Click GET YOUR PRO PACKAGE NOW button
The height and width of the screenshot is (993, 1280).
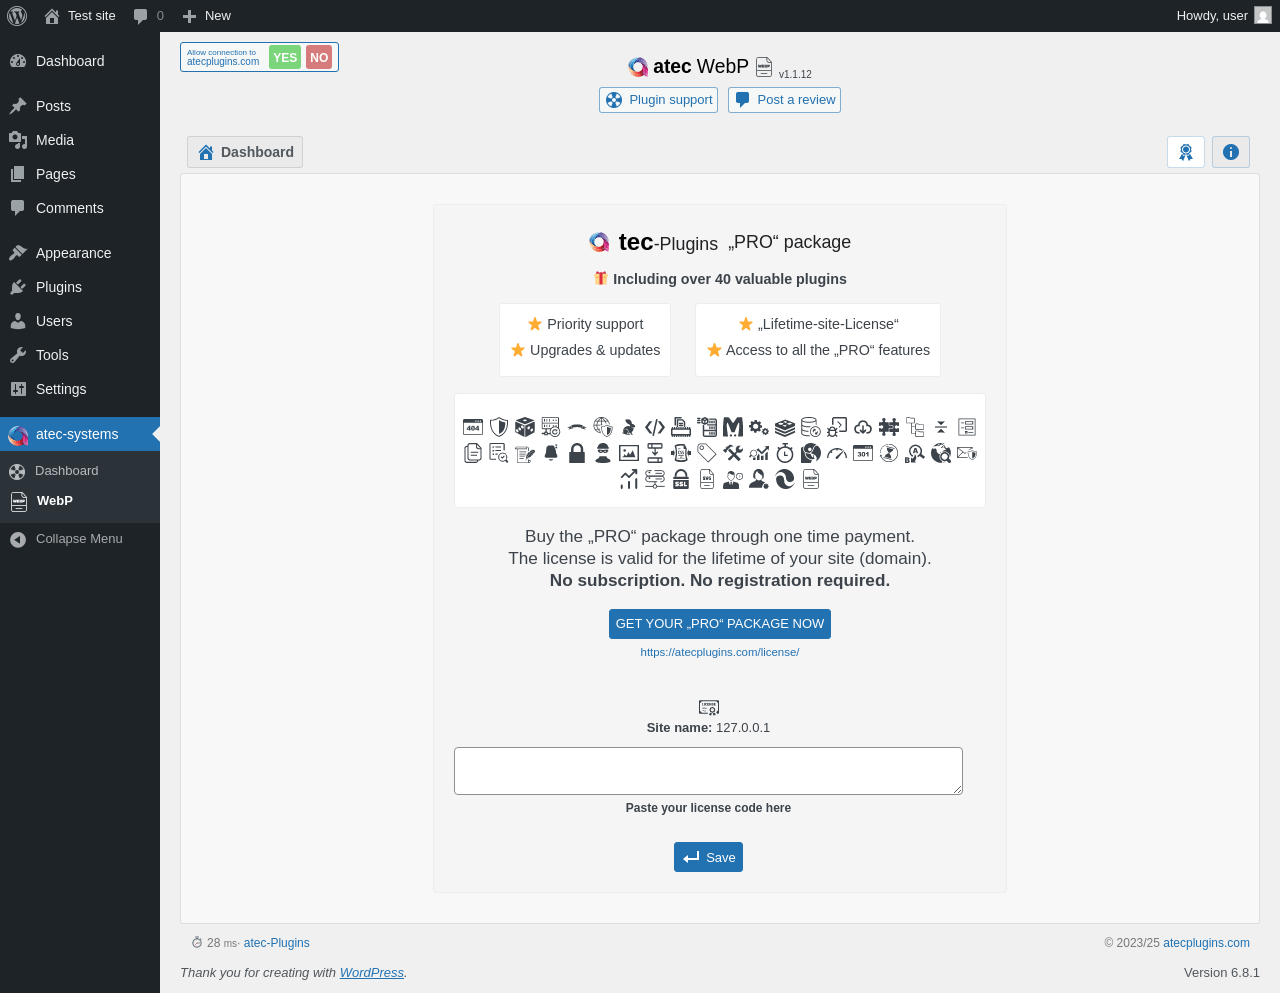click(720, 624)
